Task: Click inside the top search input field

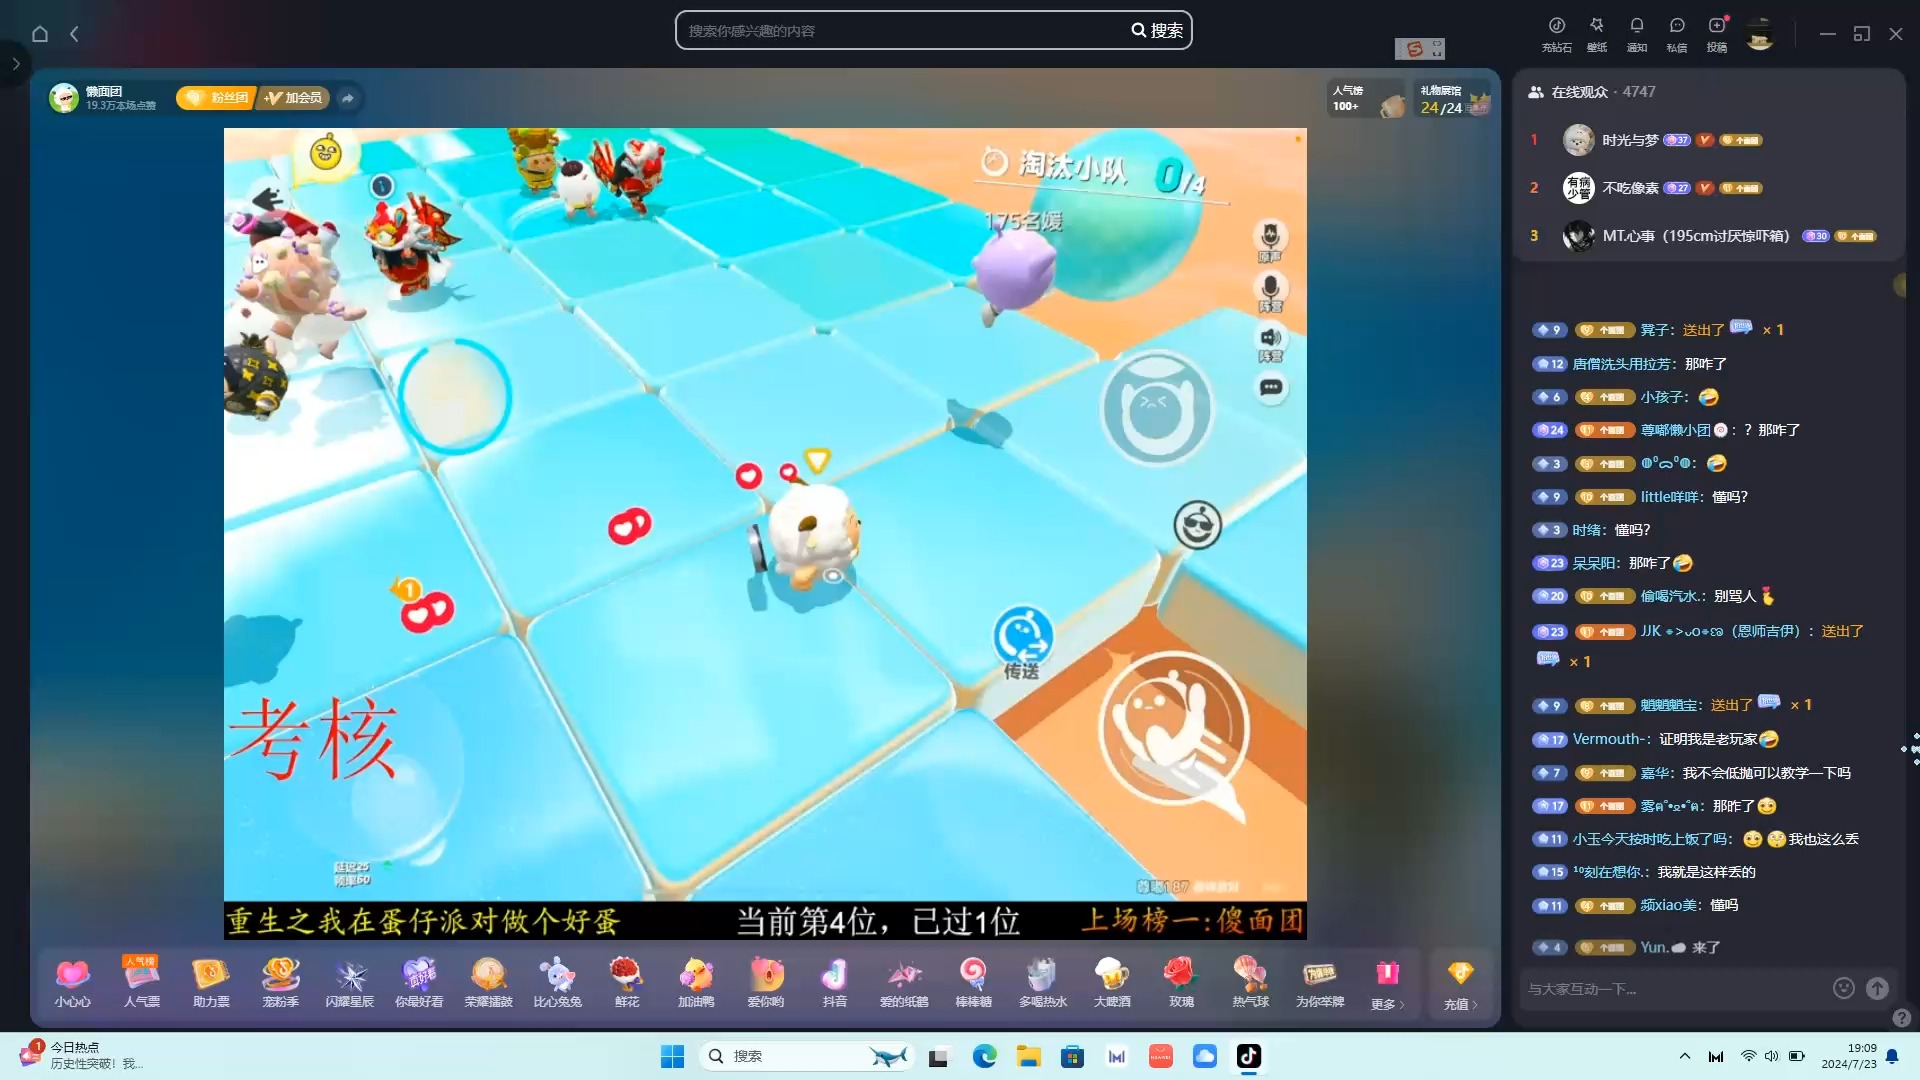Action: [x=900, y=31]
